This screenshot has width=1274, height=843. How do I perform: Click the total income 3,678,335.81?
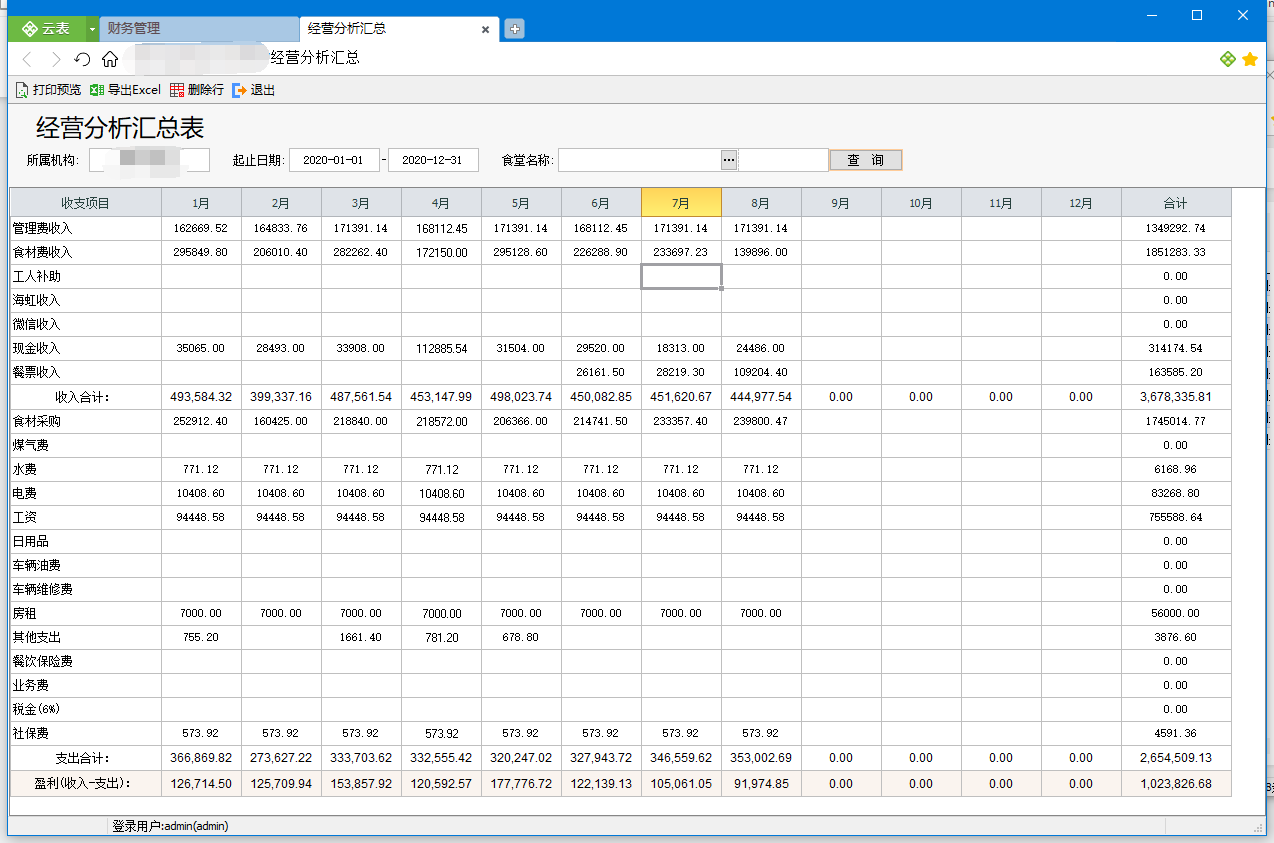[x=1176, y=397]
